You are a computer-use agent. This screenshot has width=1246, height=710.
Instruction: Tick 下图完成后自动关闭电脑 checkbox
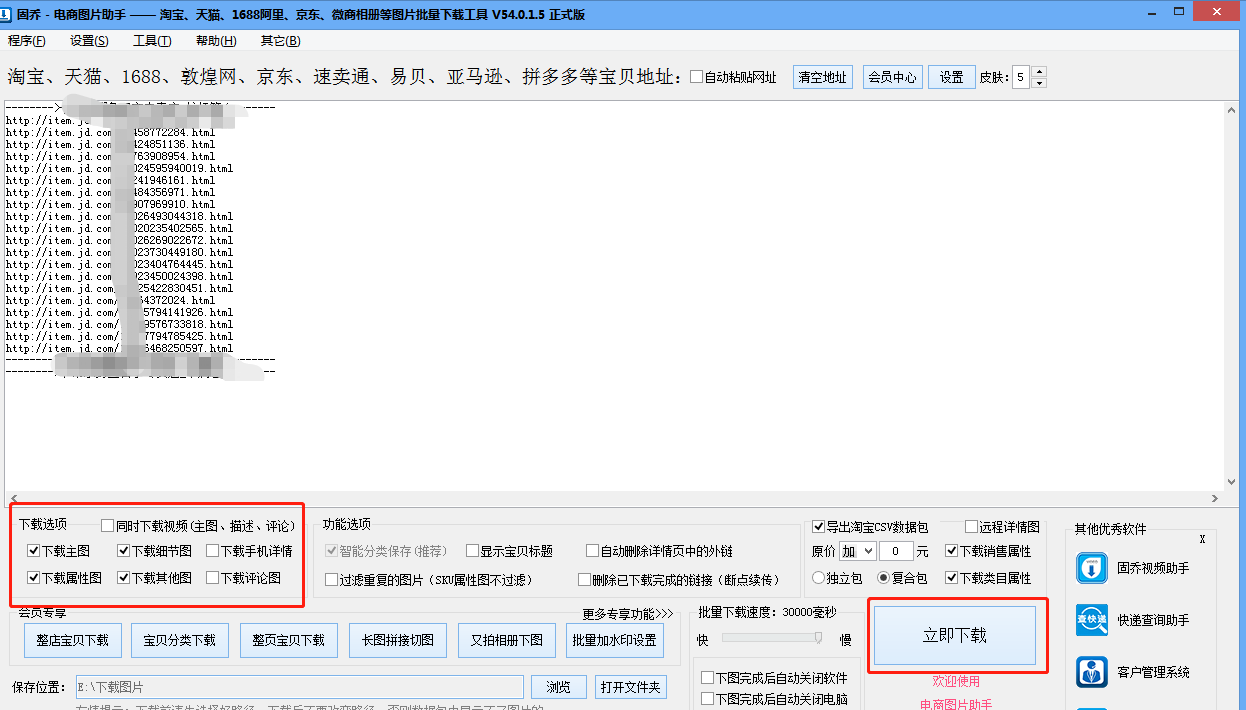707,698
